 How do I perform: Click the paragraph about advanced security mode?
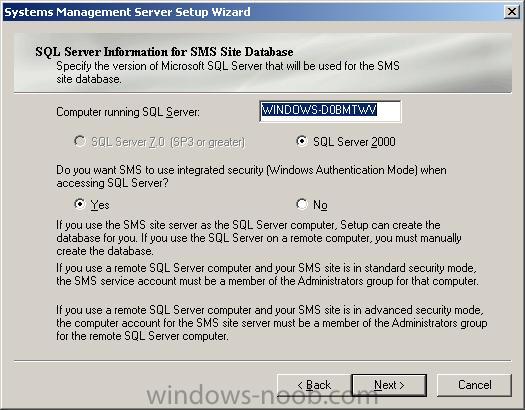pyautogui.click(x=272, y=323)
